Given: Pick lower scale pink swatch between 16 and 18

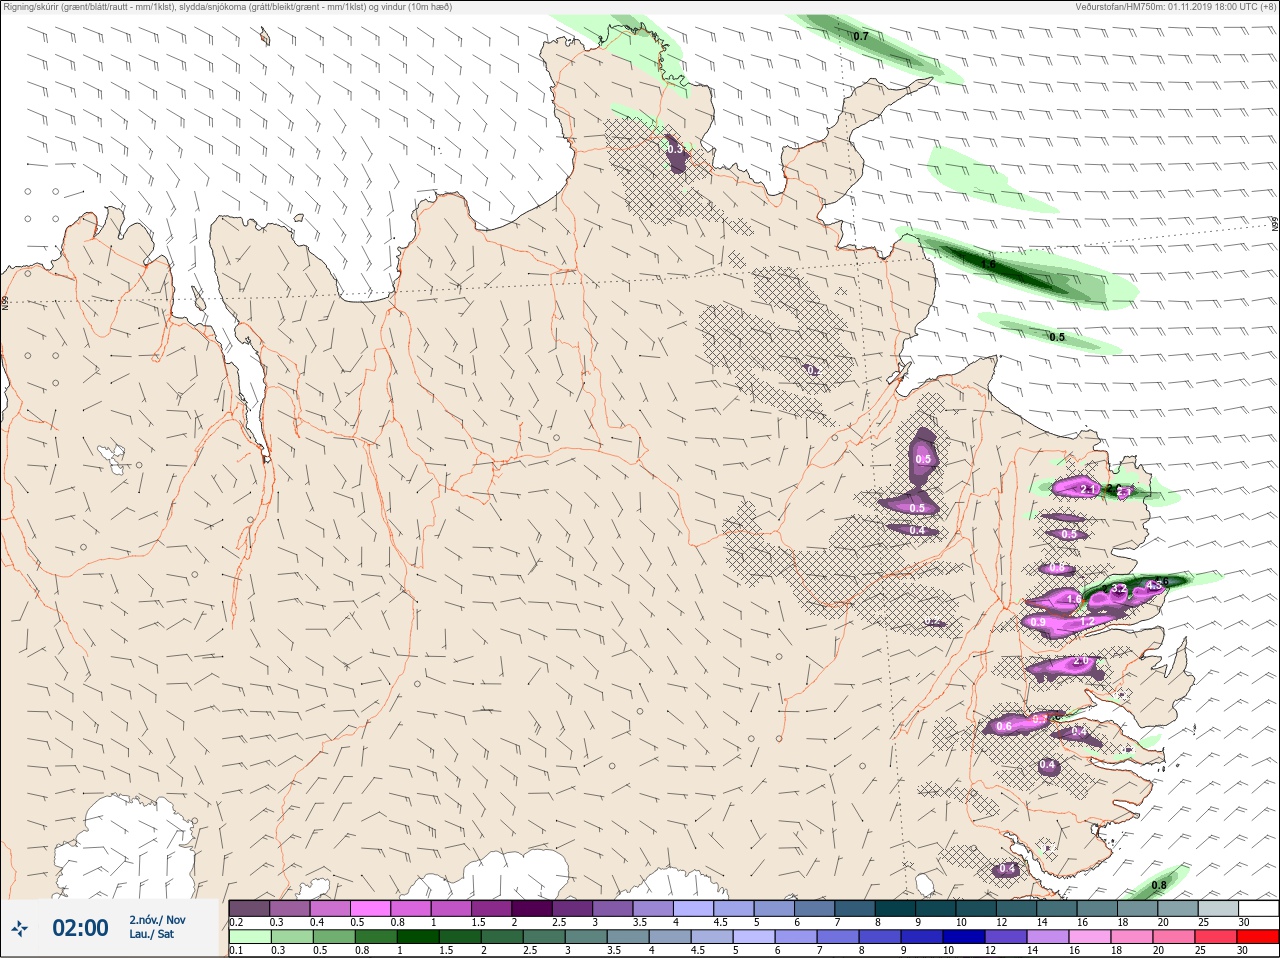Looking at the screenshot, I should (1091, 937).
